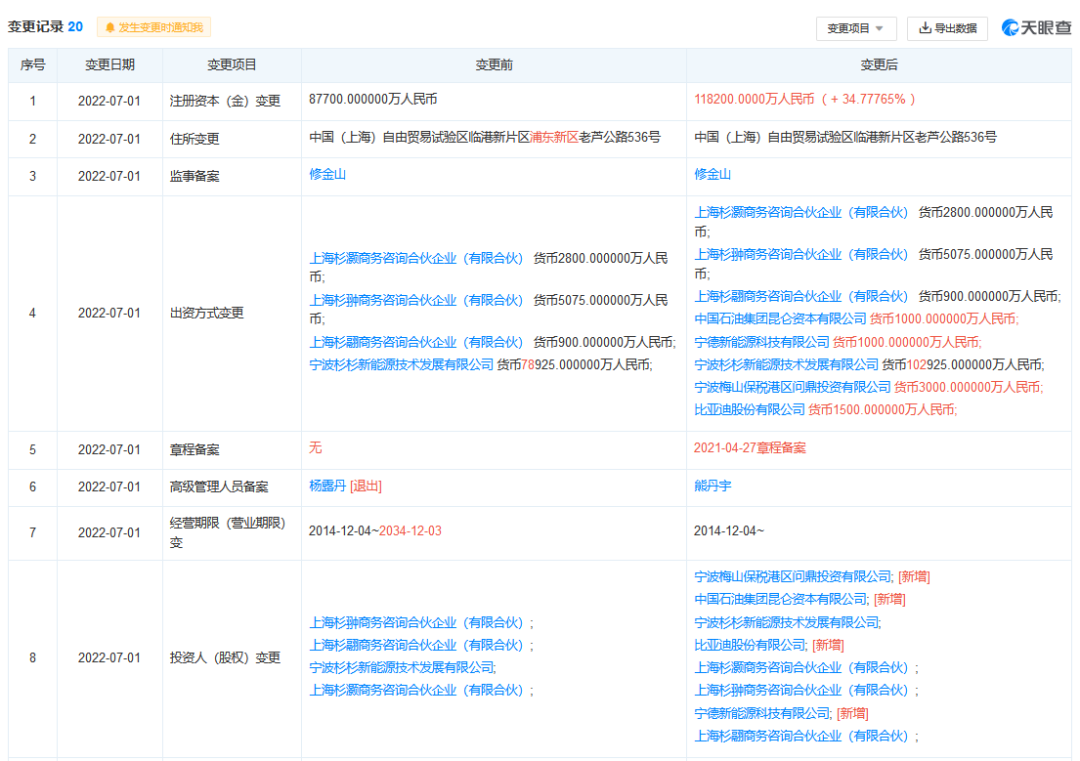Click the 变更记录 section title

36,27
